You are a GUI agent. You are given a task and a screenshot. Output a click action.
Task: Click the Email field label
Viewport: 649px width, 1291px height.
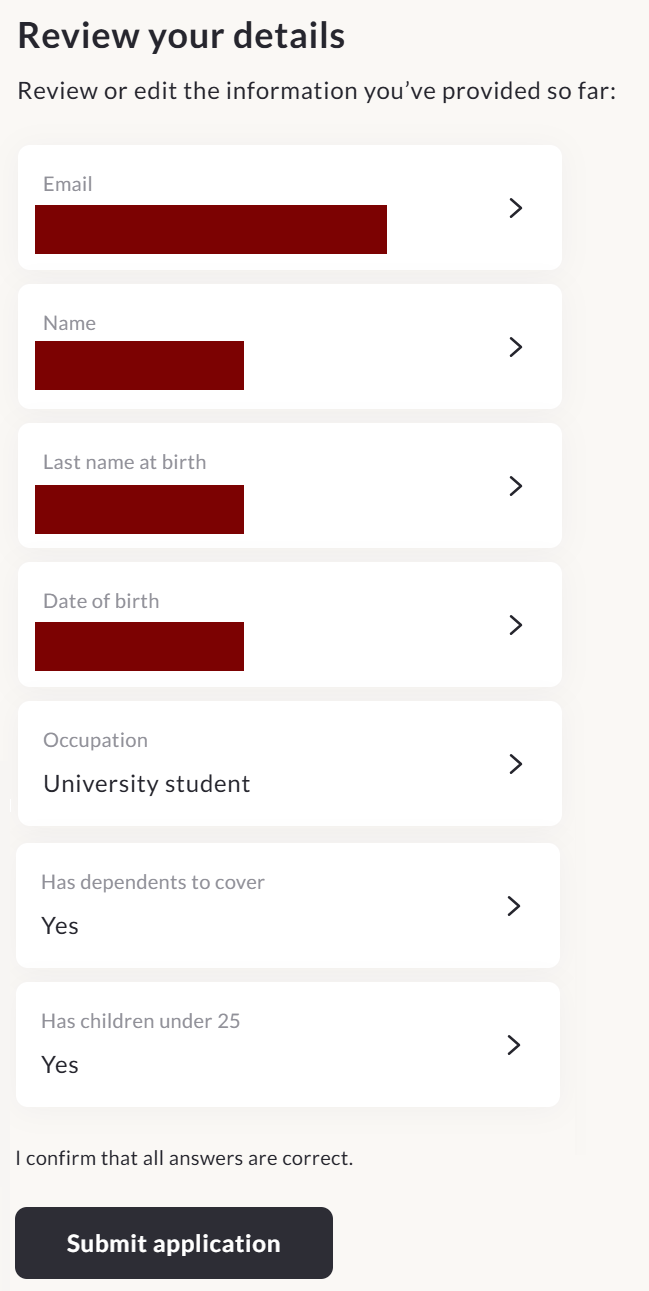coord(68,184)
